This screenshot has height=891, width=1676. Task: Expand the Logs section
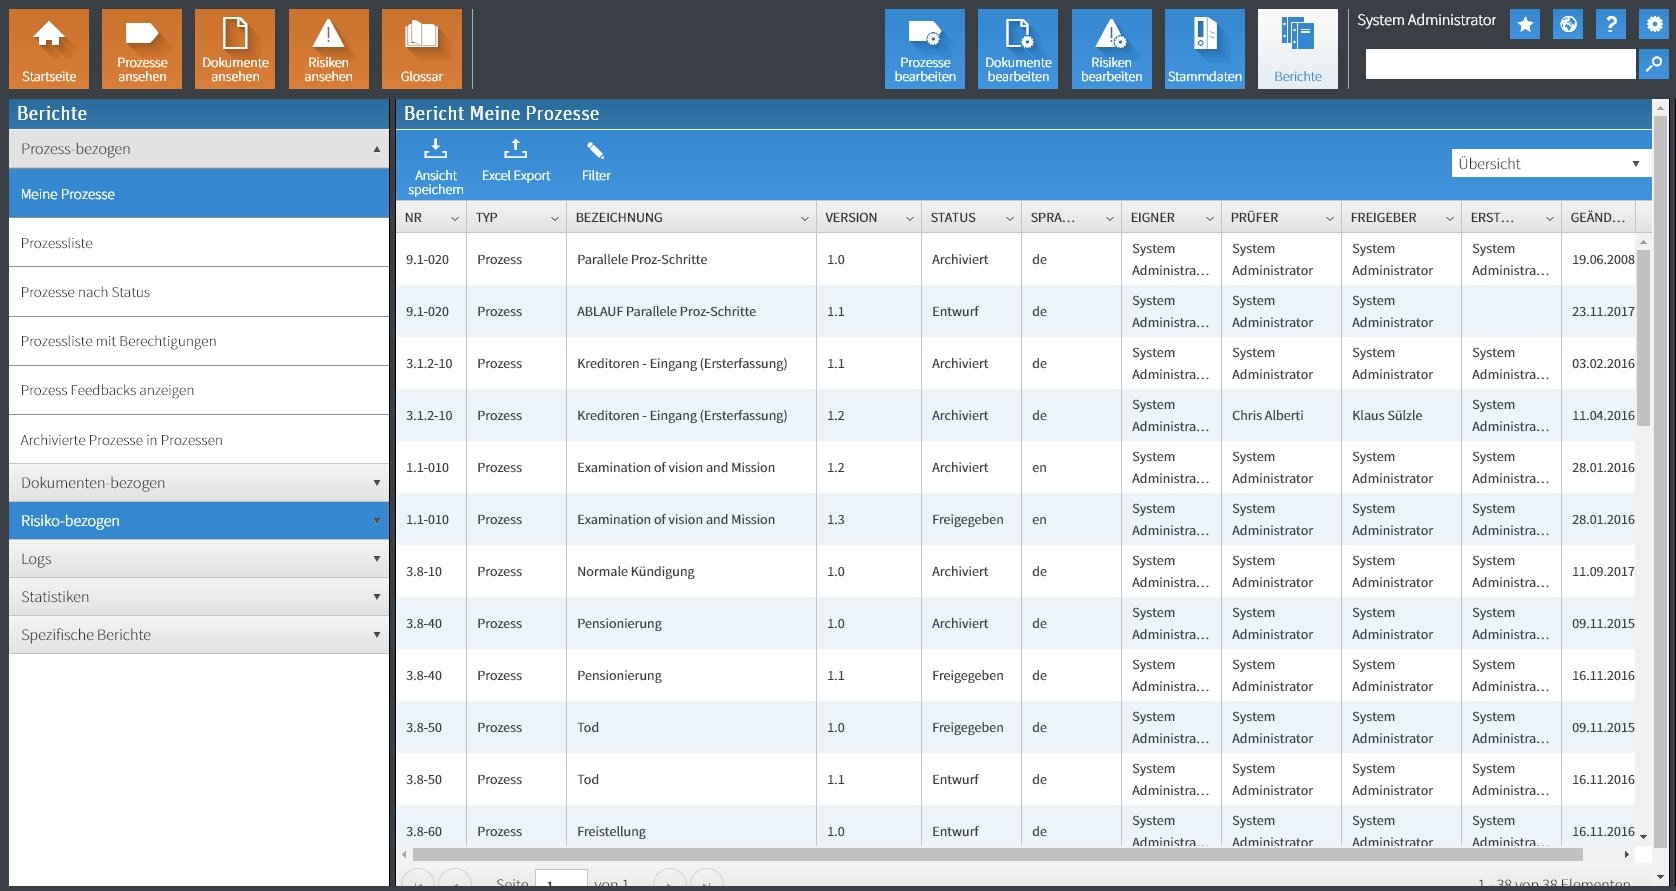pyautogui.click(x=199, y=559)
